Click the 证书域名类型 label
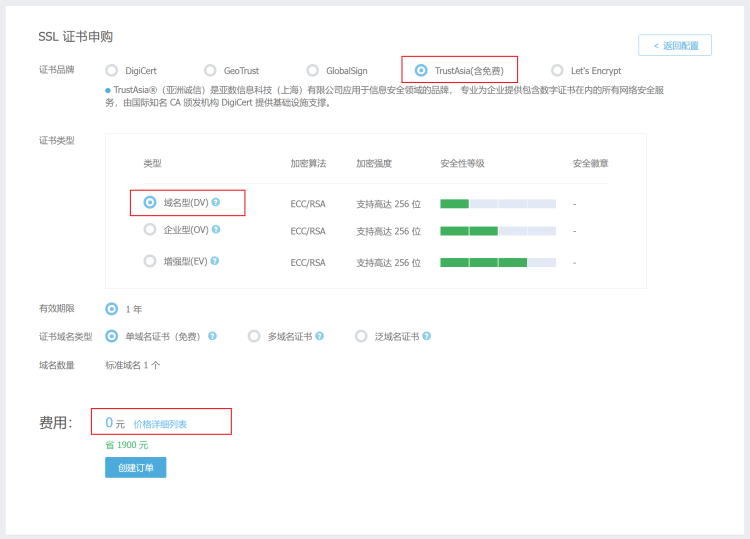 tap(66, 337)
